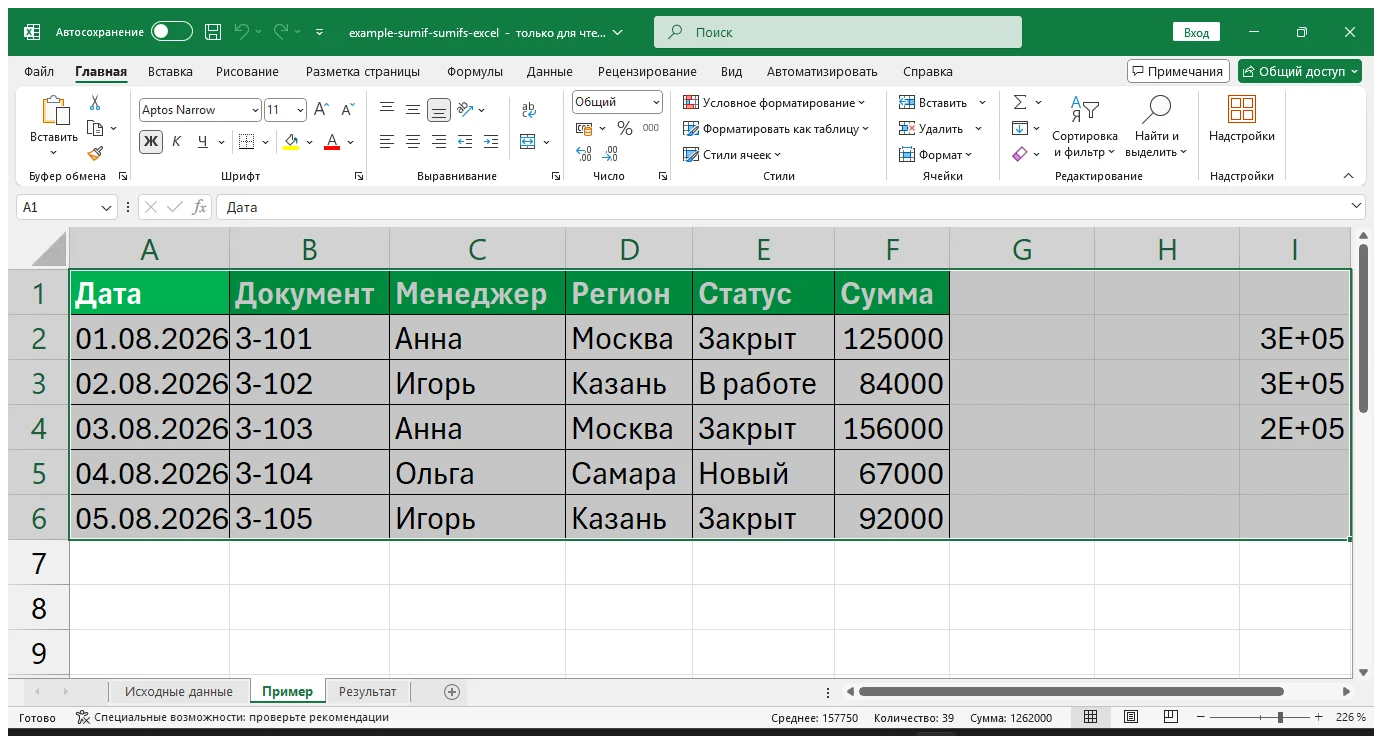Click the Вход sign-in button

point(1196,32)
